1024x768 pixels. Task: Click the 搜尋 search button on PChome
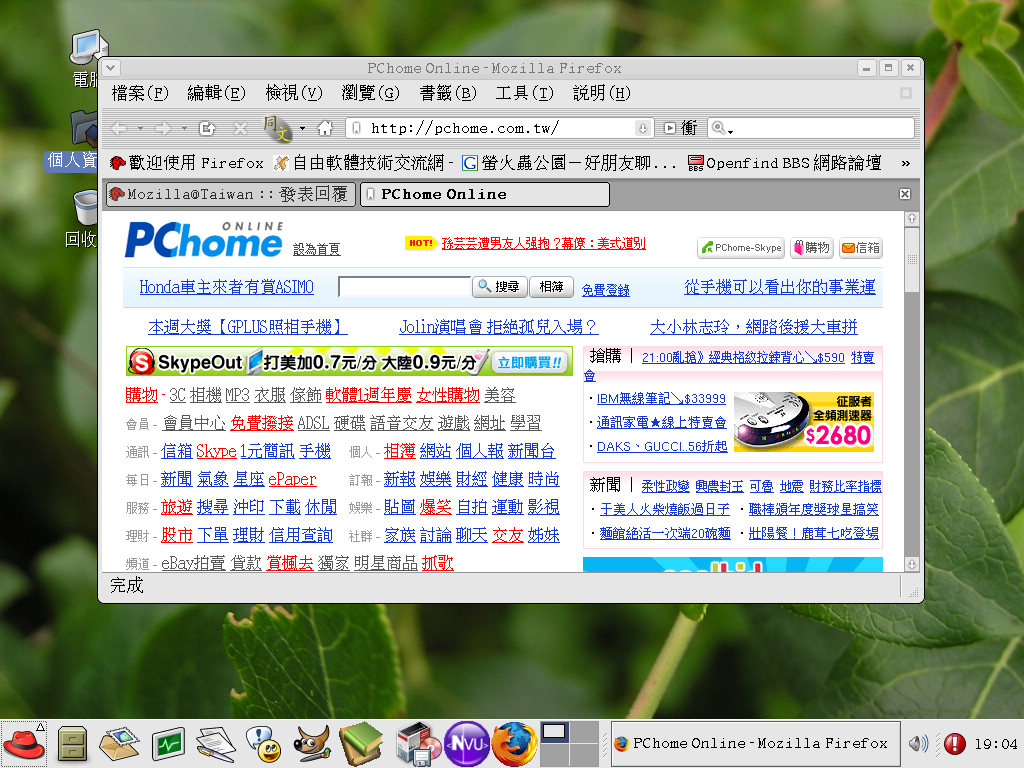[499, 287]
